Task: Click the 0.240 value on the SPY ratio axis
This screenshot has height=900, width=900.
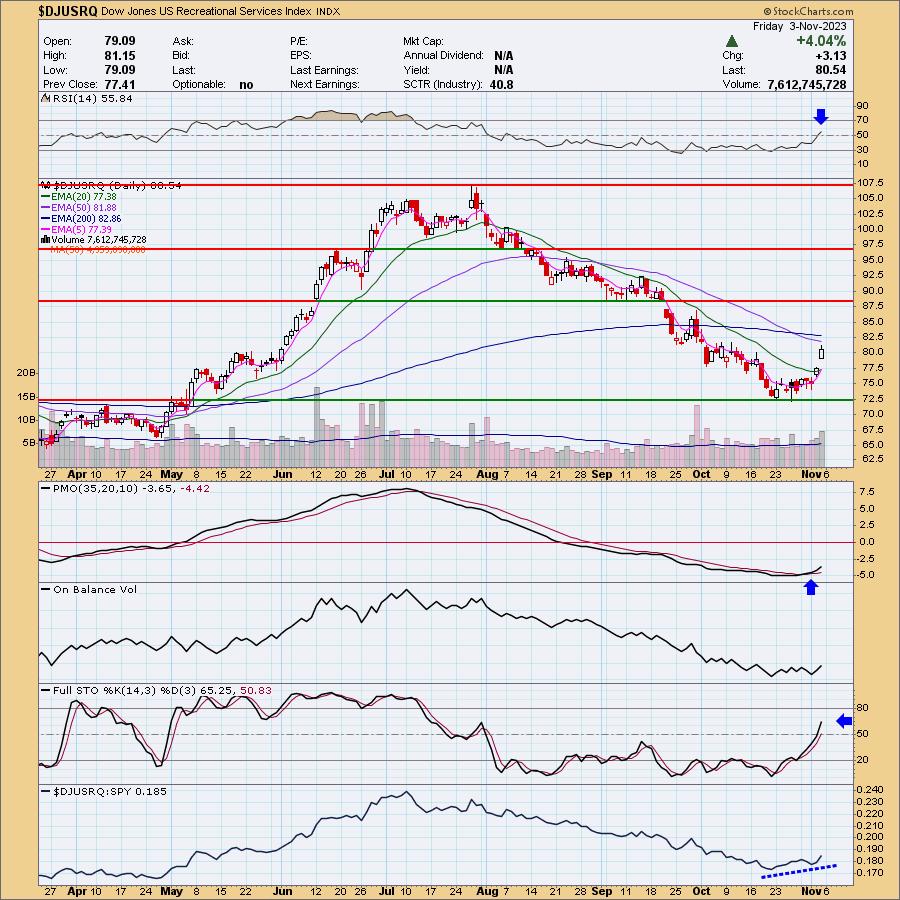Action: tap(870, 790)
